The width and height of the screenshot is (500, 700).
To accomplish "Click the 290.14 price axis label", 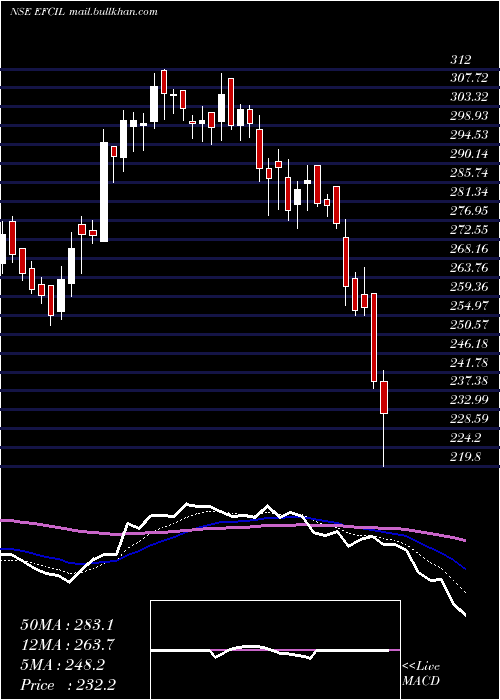I will (x=469, y=154).
